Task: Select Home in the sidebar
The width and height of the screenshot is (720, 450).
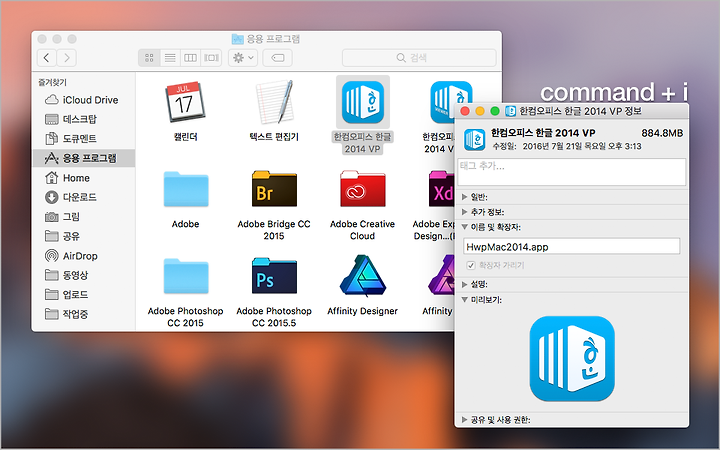Action: (x=84, y=178)
